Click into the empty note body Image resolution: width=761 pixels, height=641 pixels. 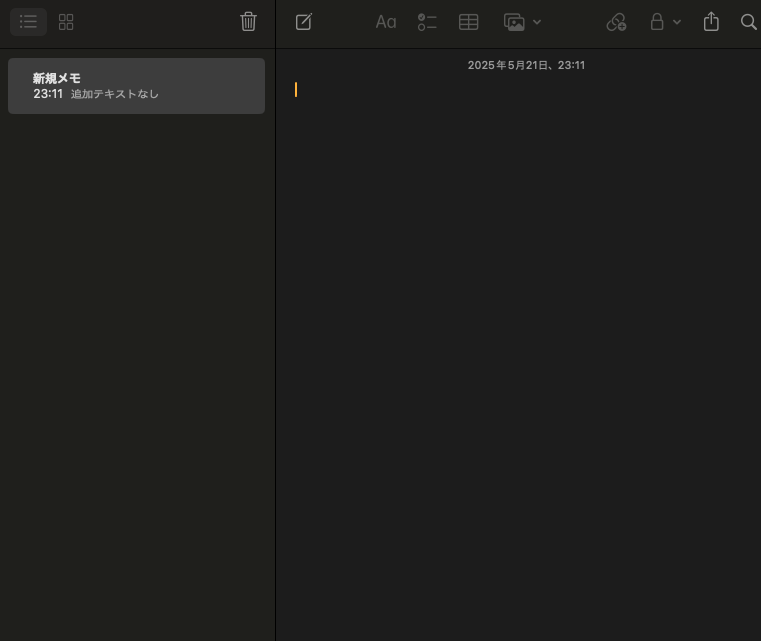pyautogui.click(x=518, y=340)
